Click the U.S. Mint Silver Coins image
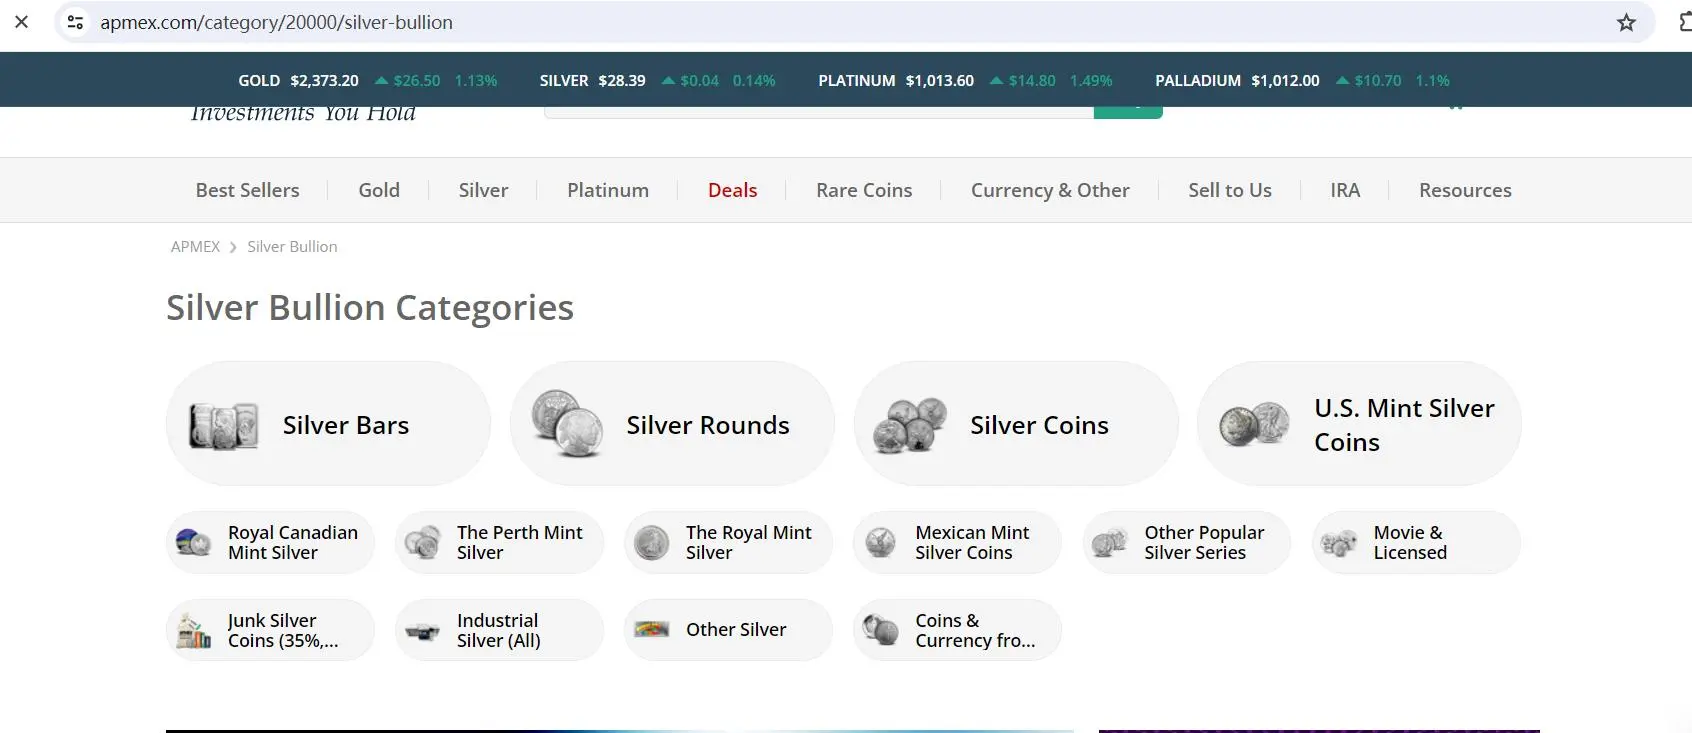Viewport: 1692px width, 733px height. (1254, 425)
